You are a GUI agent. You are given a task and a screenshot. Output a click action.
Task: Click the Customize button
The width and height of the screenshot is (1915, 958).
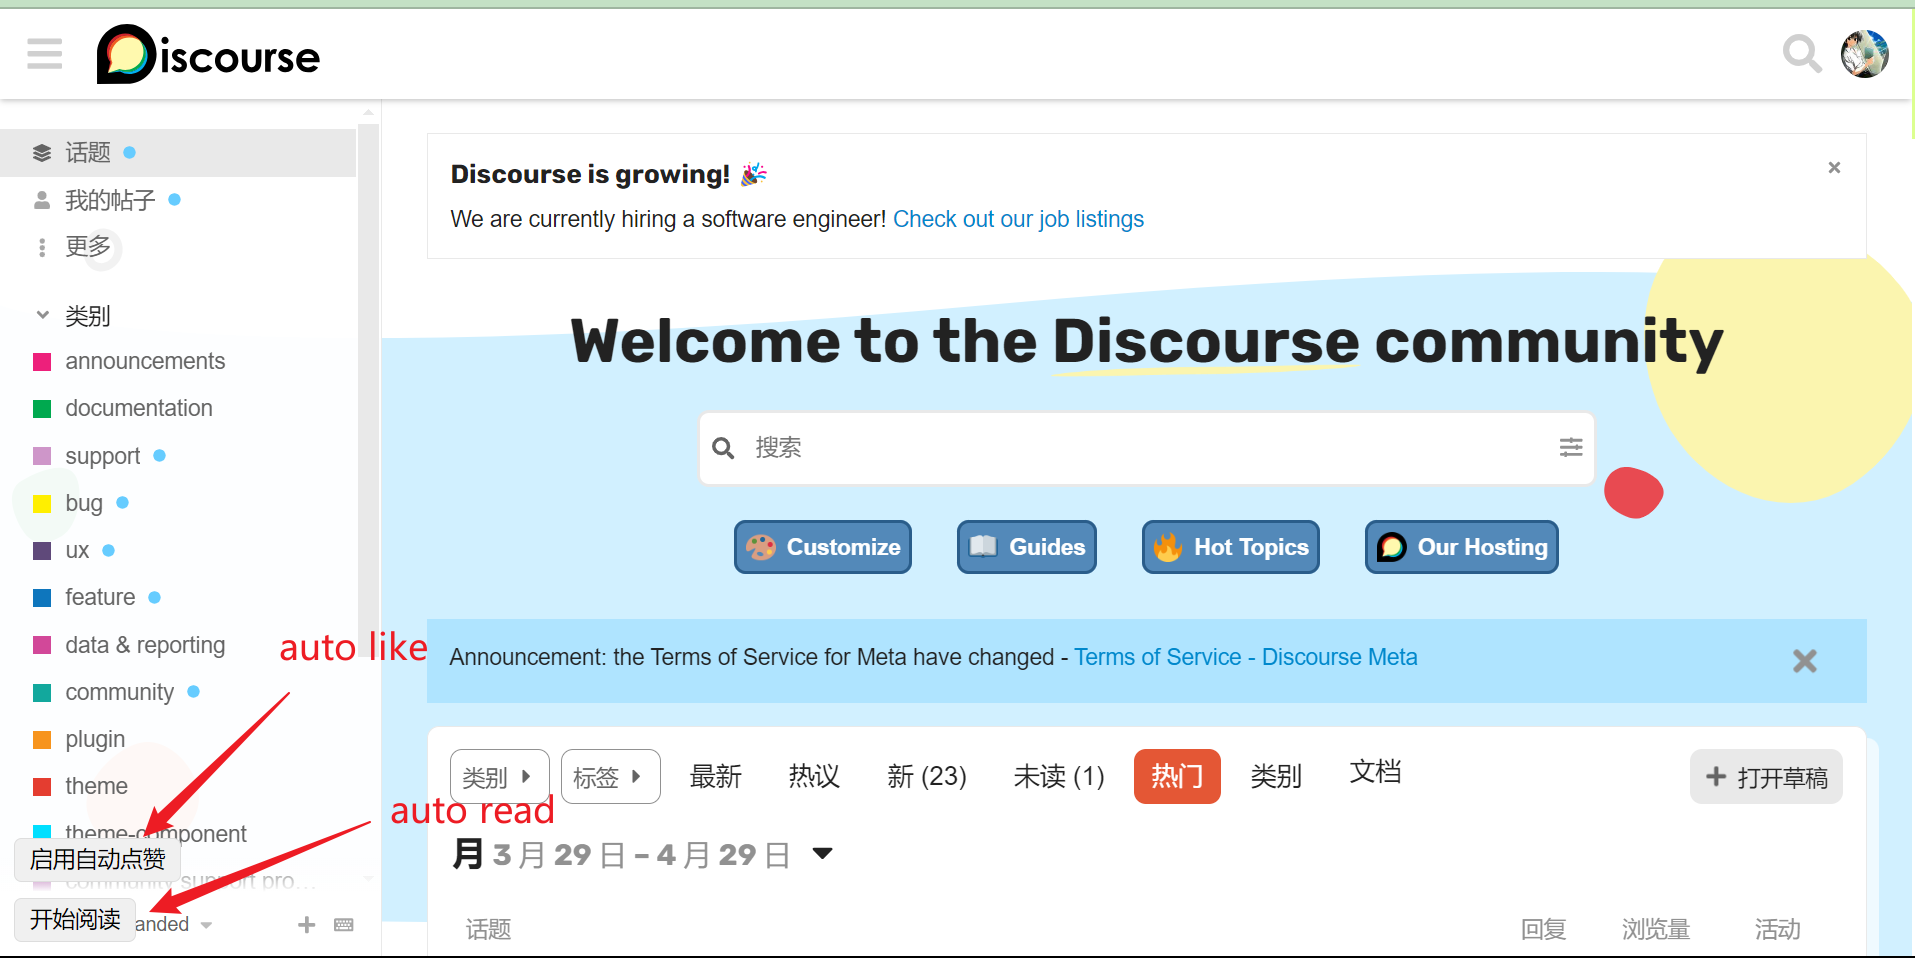tap(823, 547)
